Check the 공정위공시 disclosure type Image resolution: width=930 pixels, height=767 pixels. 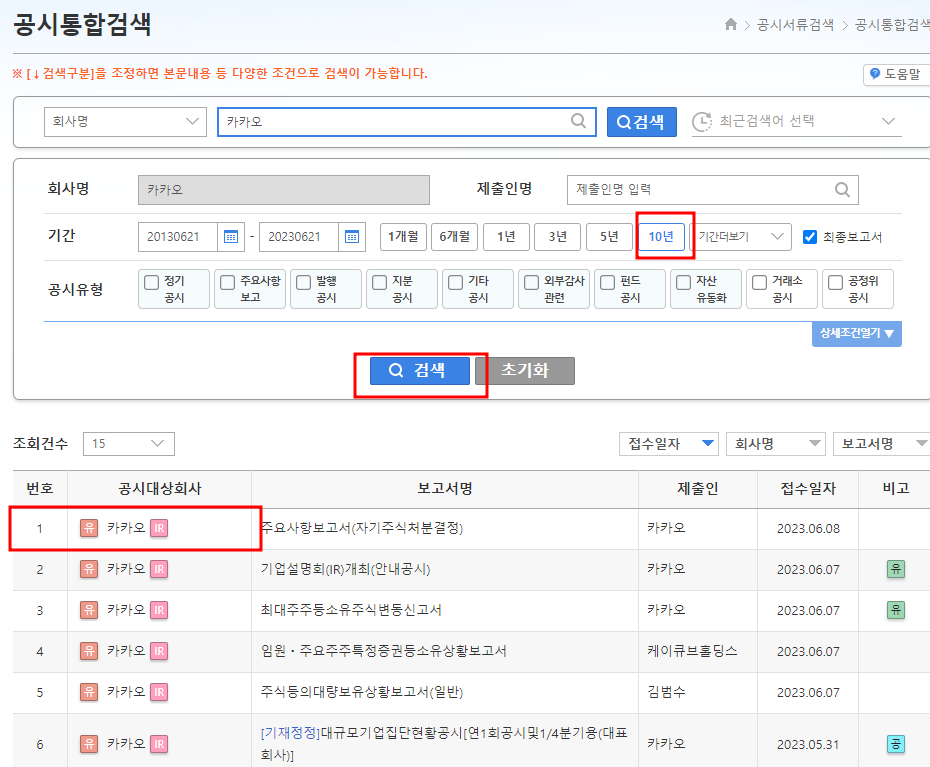click(835, 282)
